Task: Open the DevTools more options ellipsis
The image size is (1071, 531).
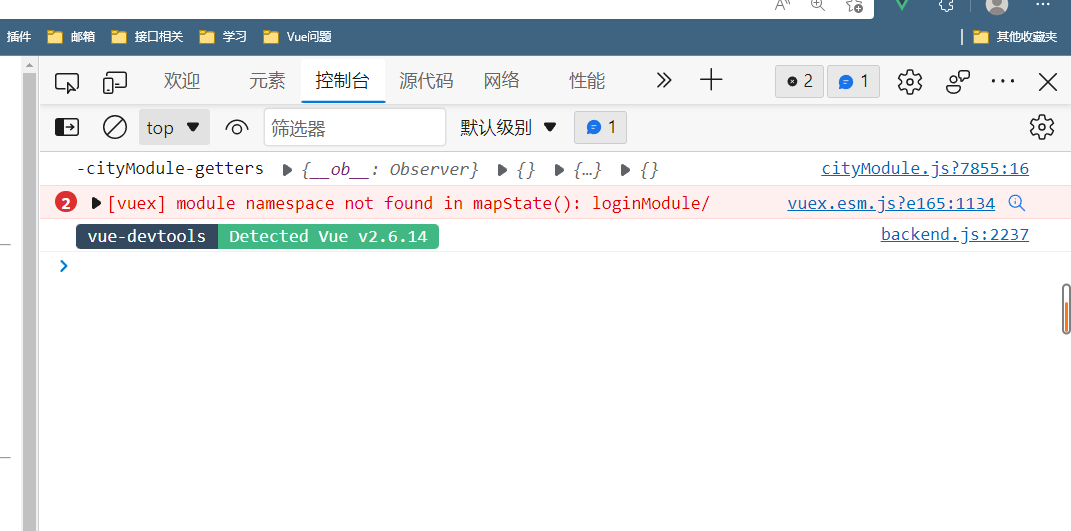Action: point(1003,81)
